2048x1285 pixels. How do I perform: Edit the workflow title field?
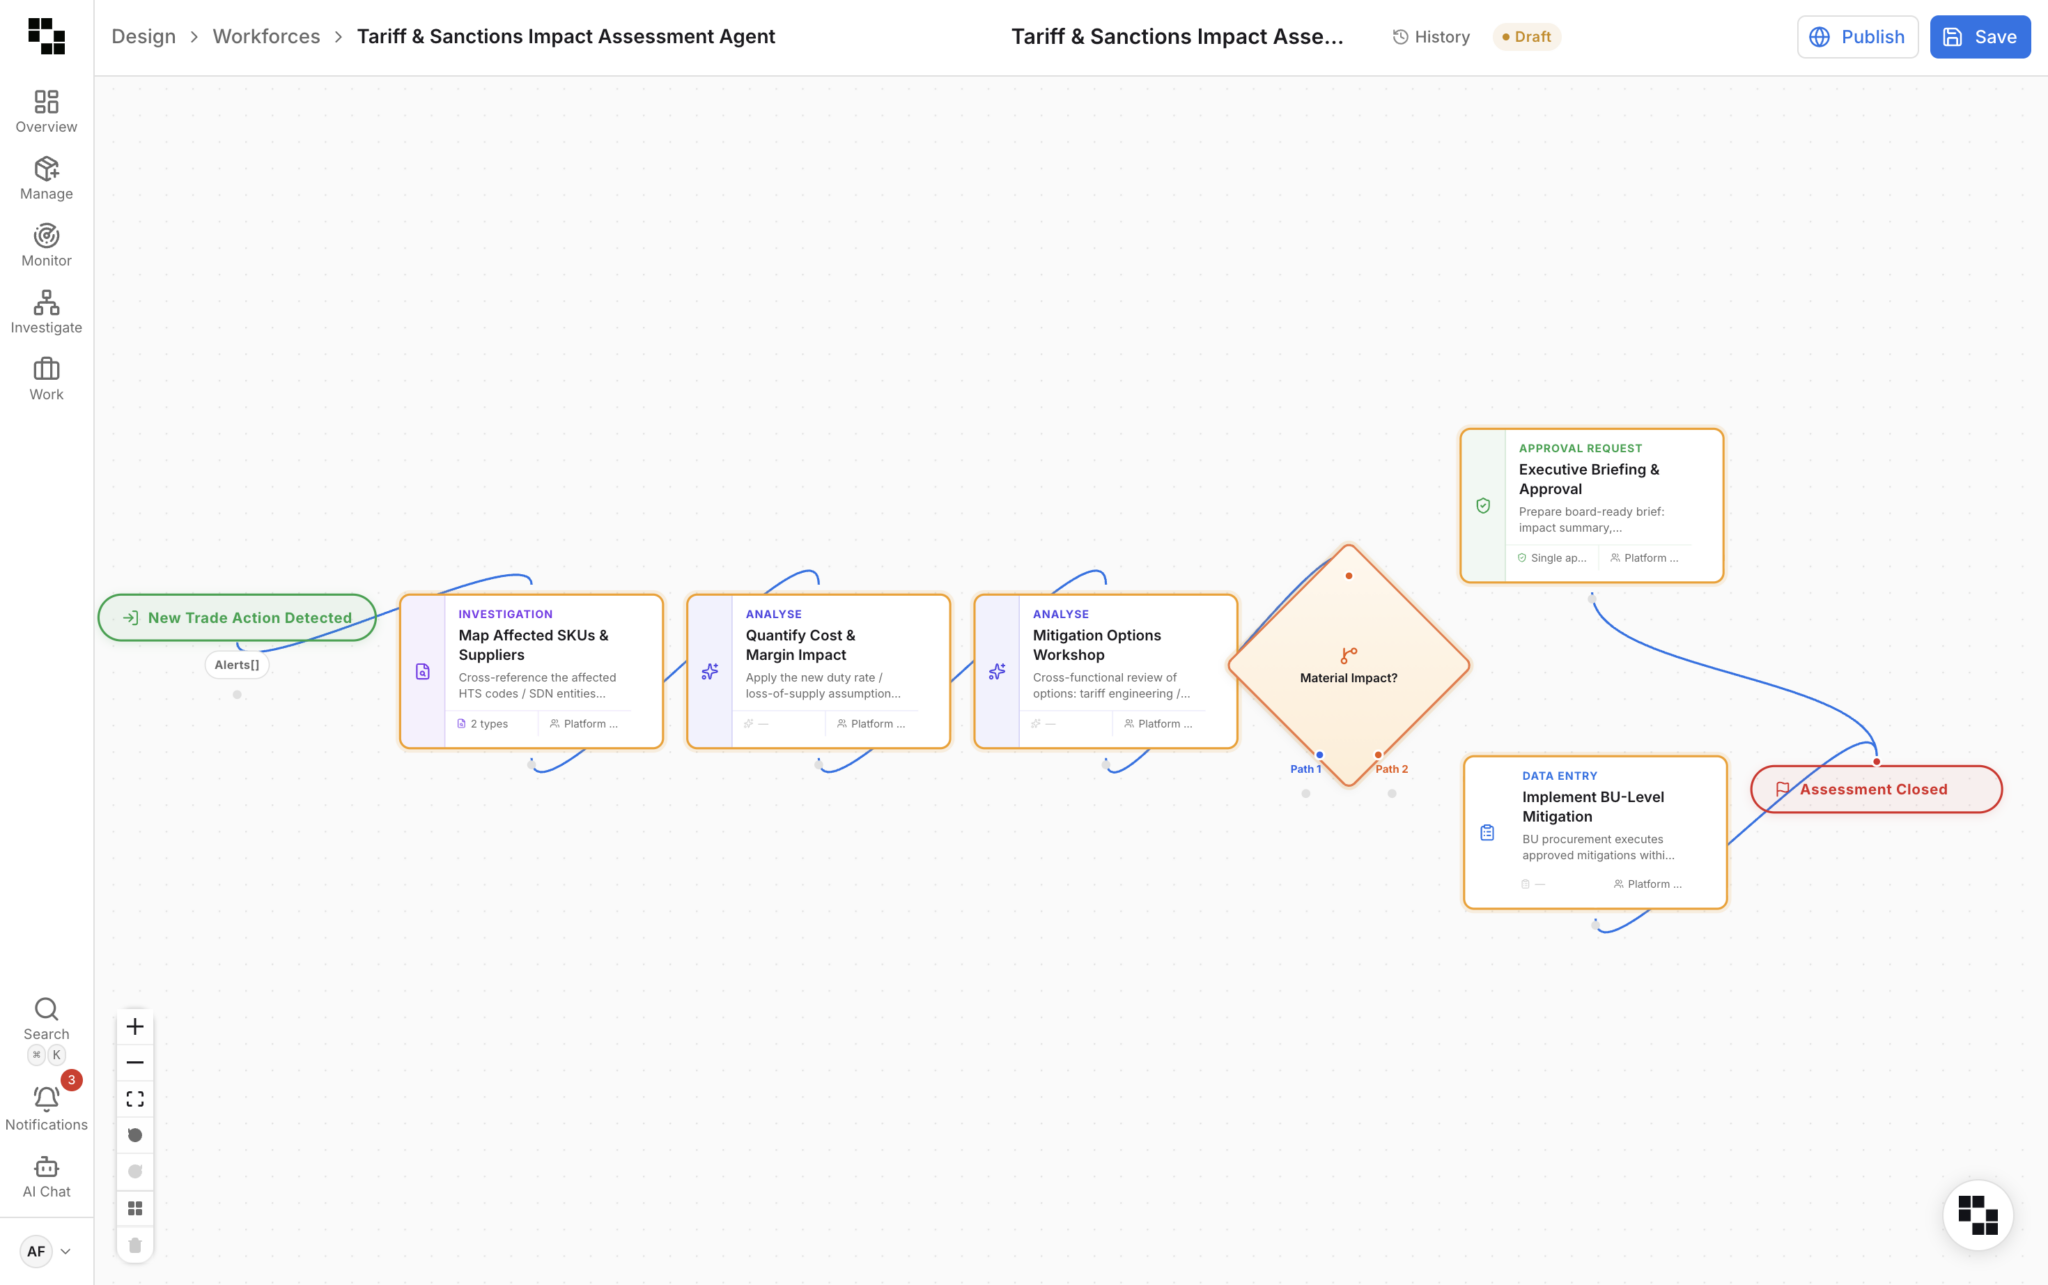tap(1177, 36)
